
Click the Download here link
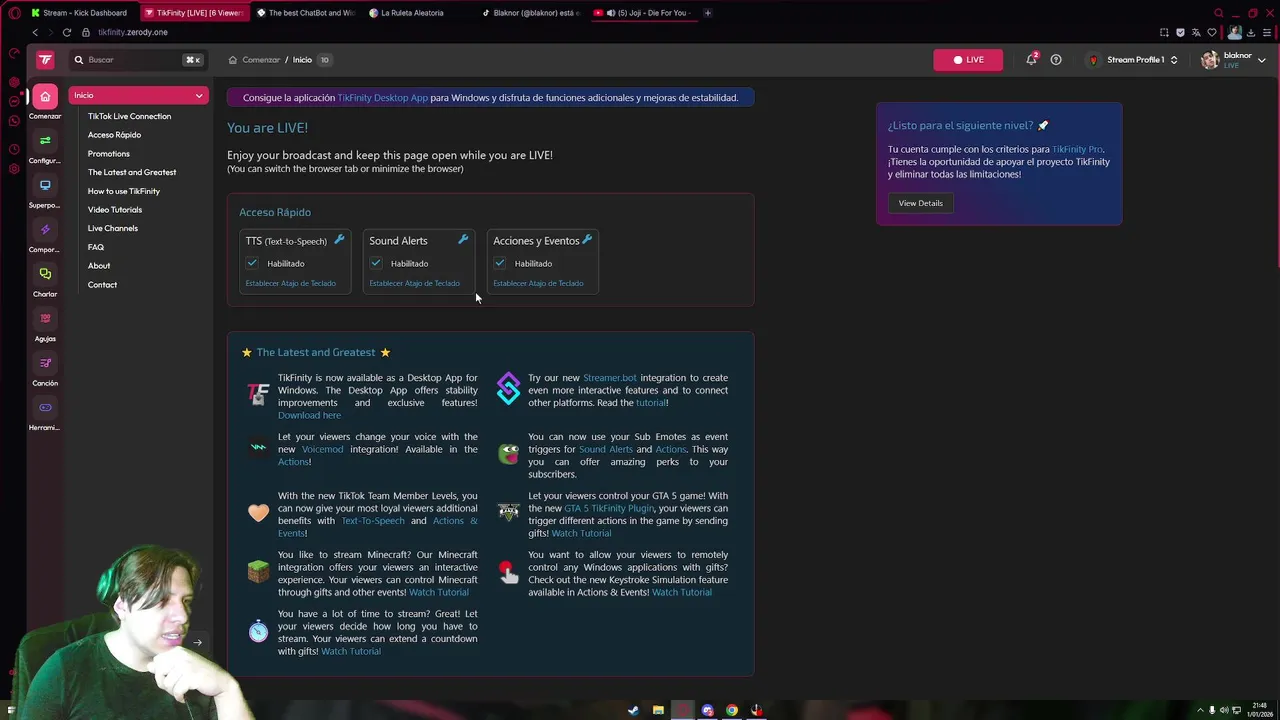309,415
